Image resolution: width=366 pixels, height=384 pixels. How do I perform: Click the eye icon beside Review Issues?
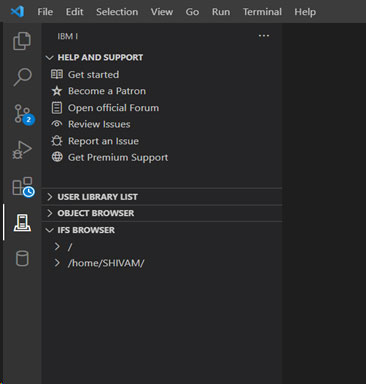pos(57,124)
